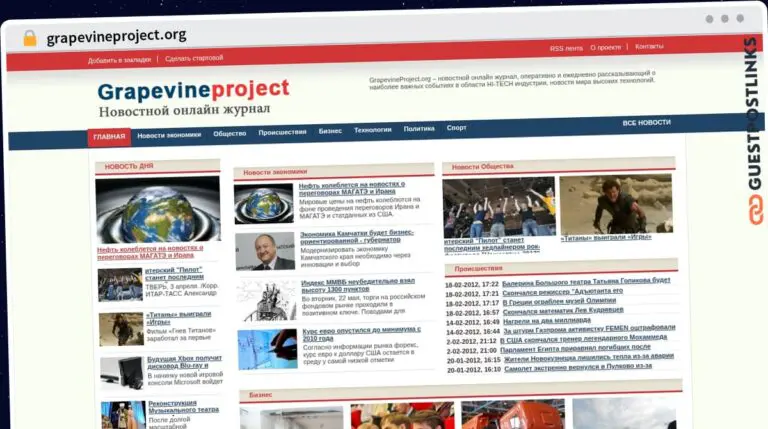This screenshot has height=429, width=768.
Task: Click ВСЕ НОВОСТИ link in navigation bar
Action: pos(646,123)
